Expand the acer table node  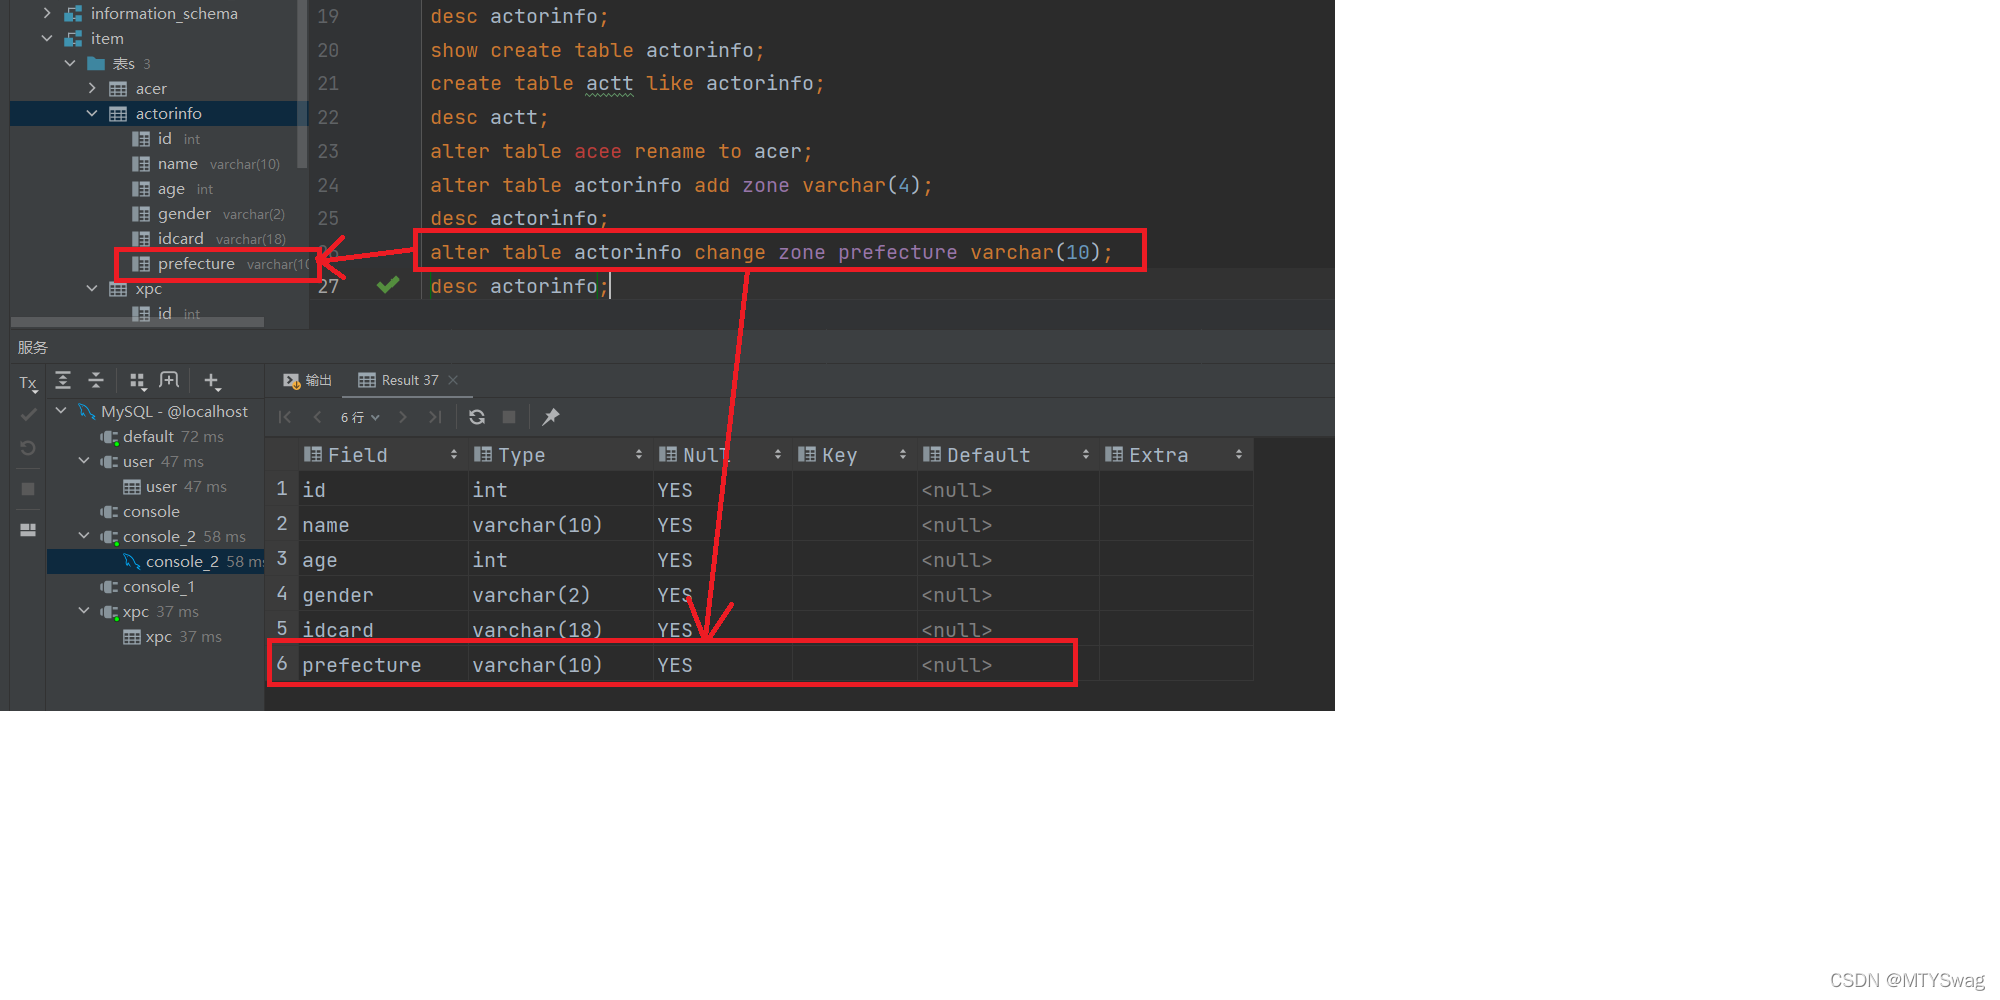pos(92,88)
